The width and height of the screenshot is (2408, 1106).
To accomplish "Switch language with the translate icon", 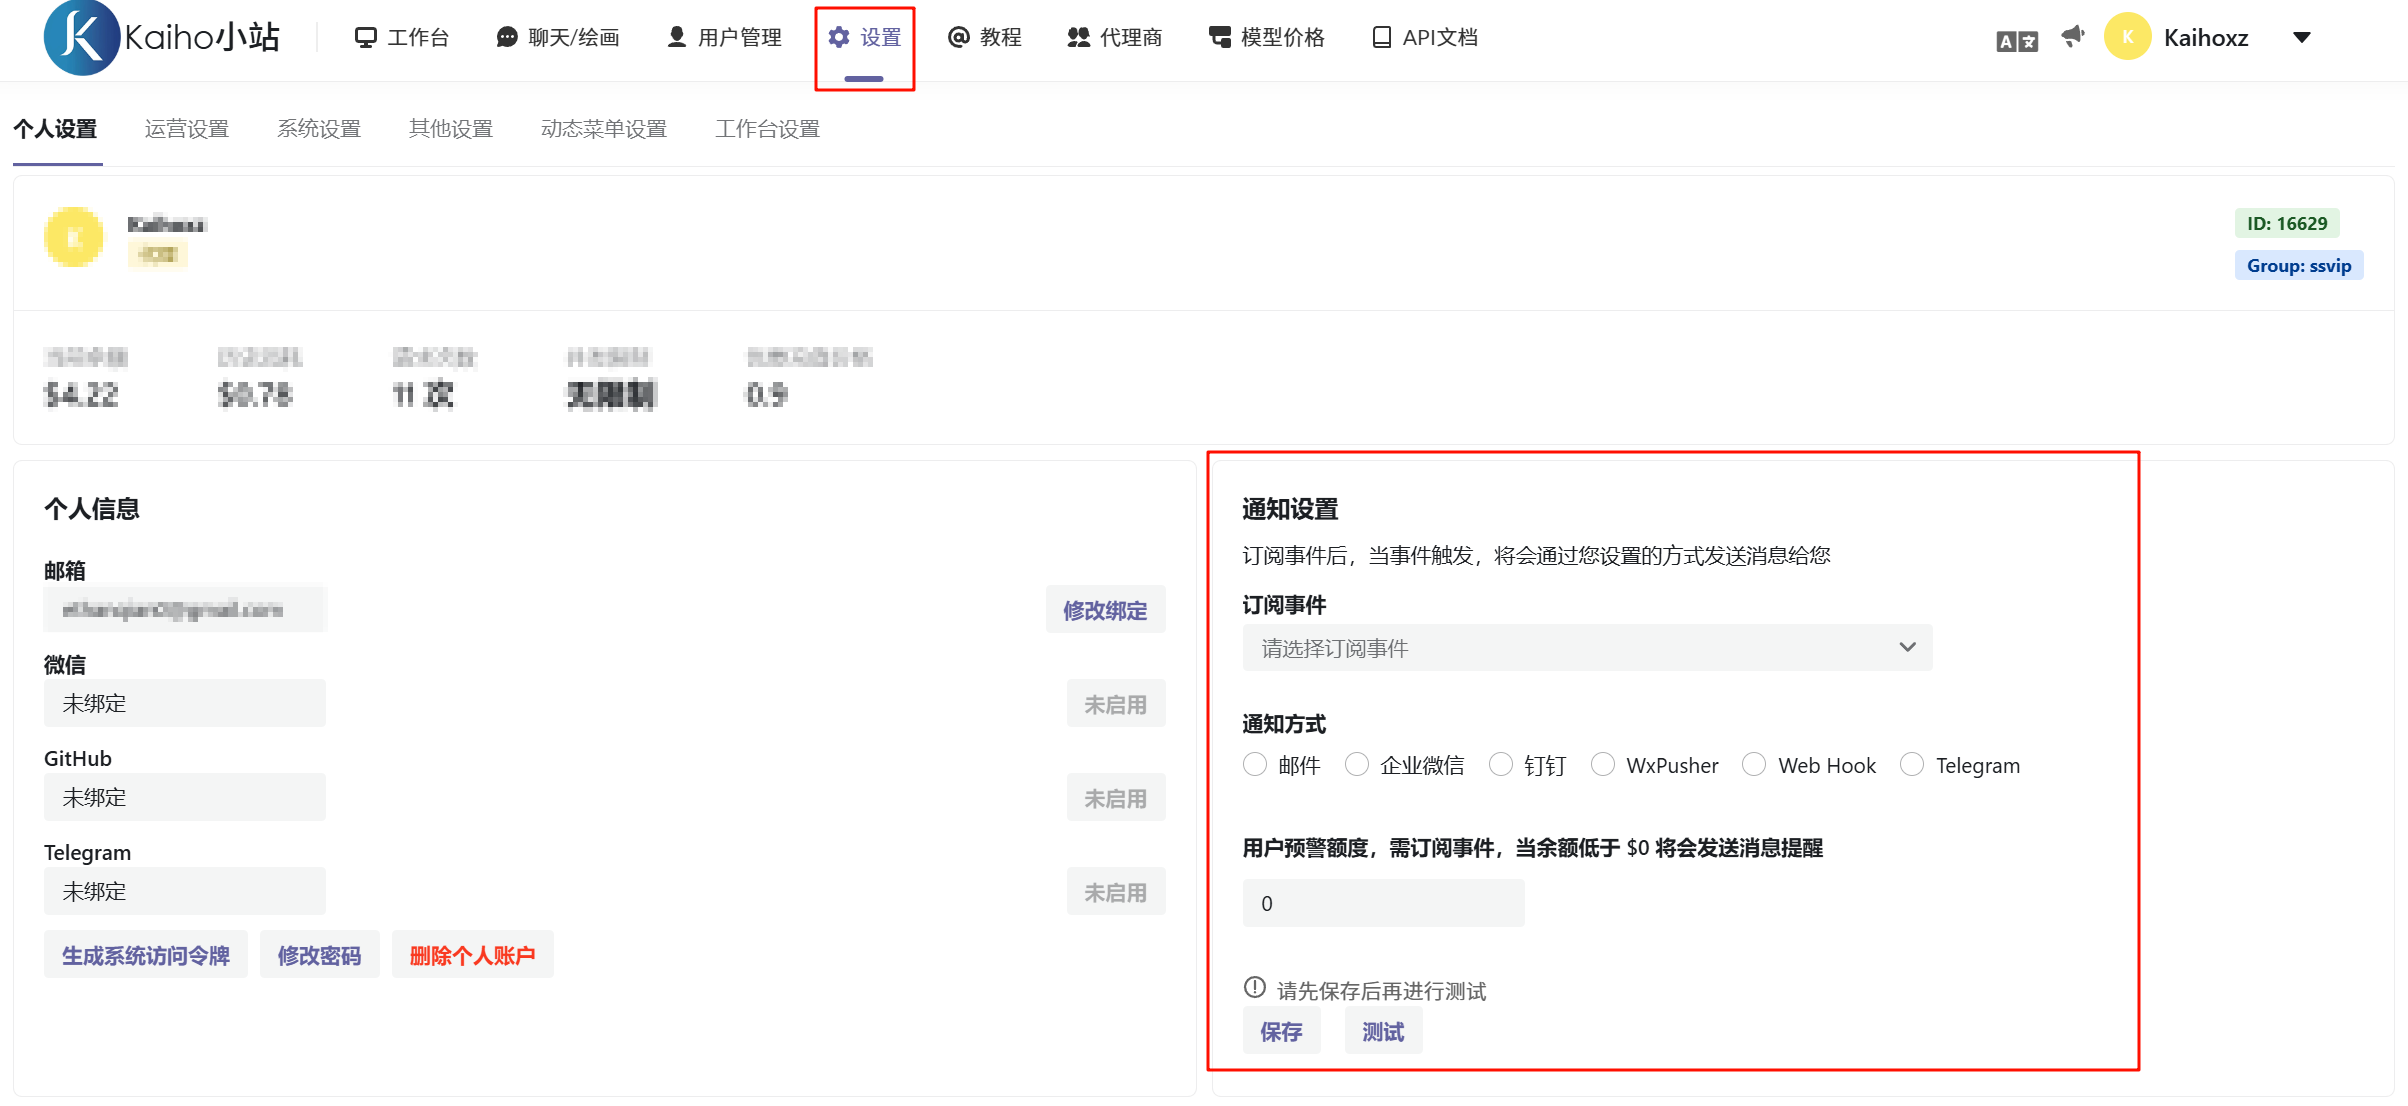I will click(2017, 41).
